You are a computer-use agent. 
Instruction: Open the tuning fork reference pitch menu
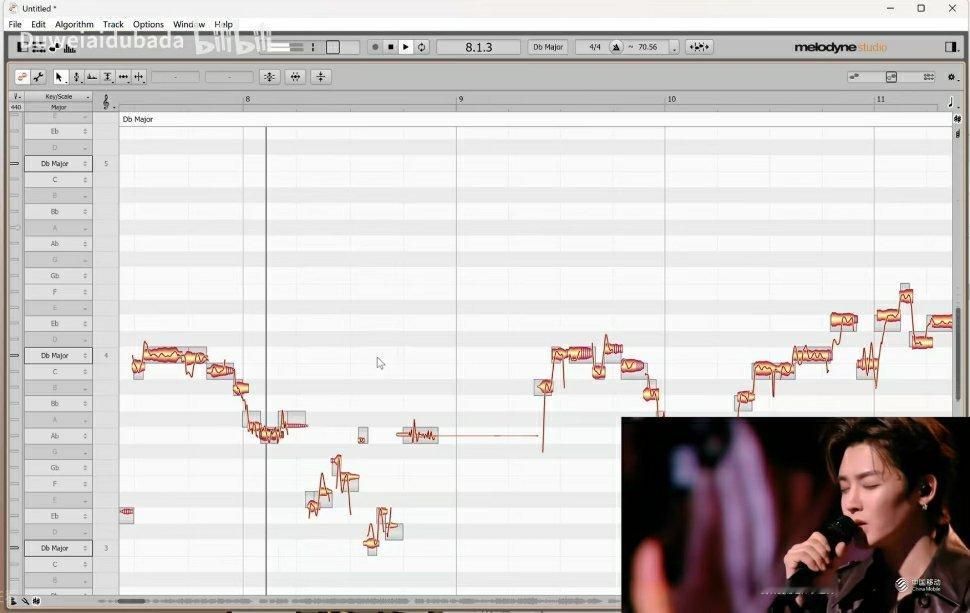(x=16, y=96)
